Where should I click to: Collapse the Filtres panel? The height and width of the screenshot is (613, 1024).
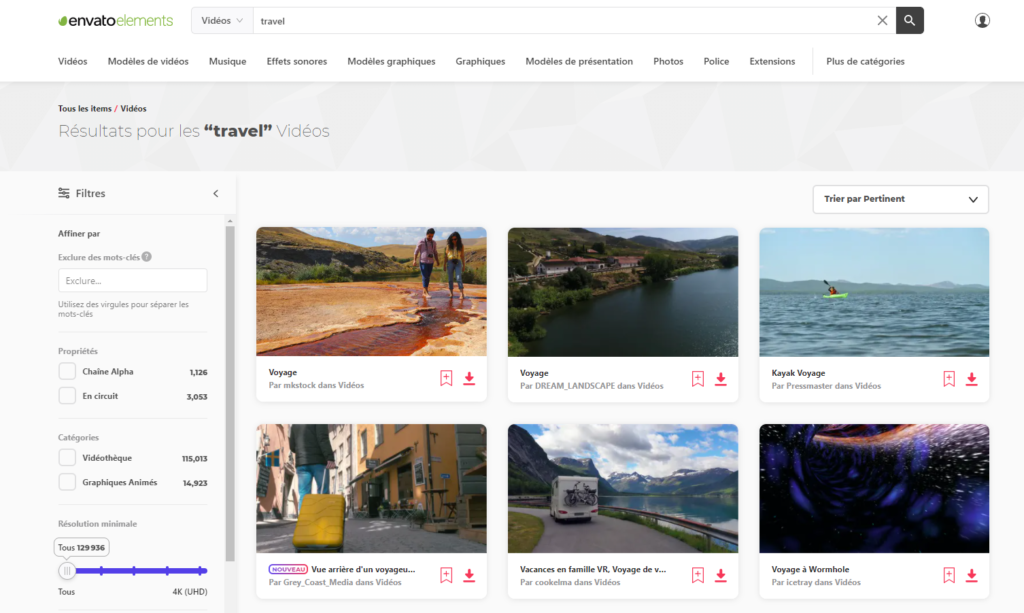(x=215, y=193)
